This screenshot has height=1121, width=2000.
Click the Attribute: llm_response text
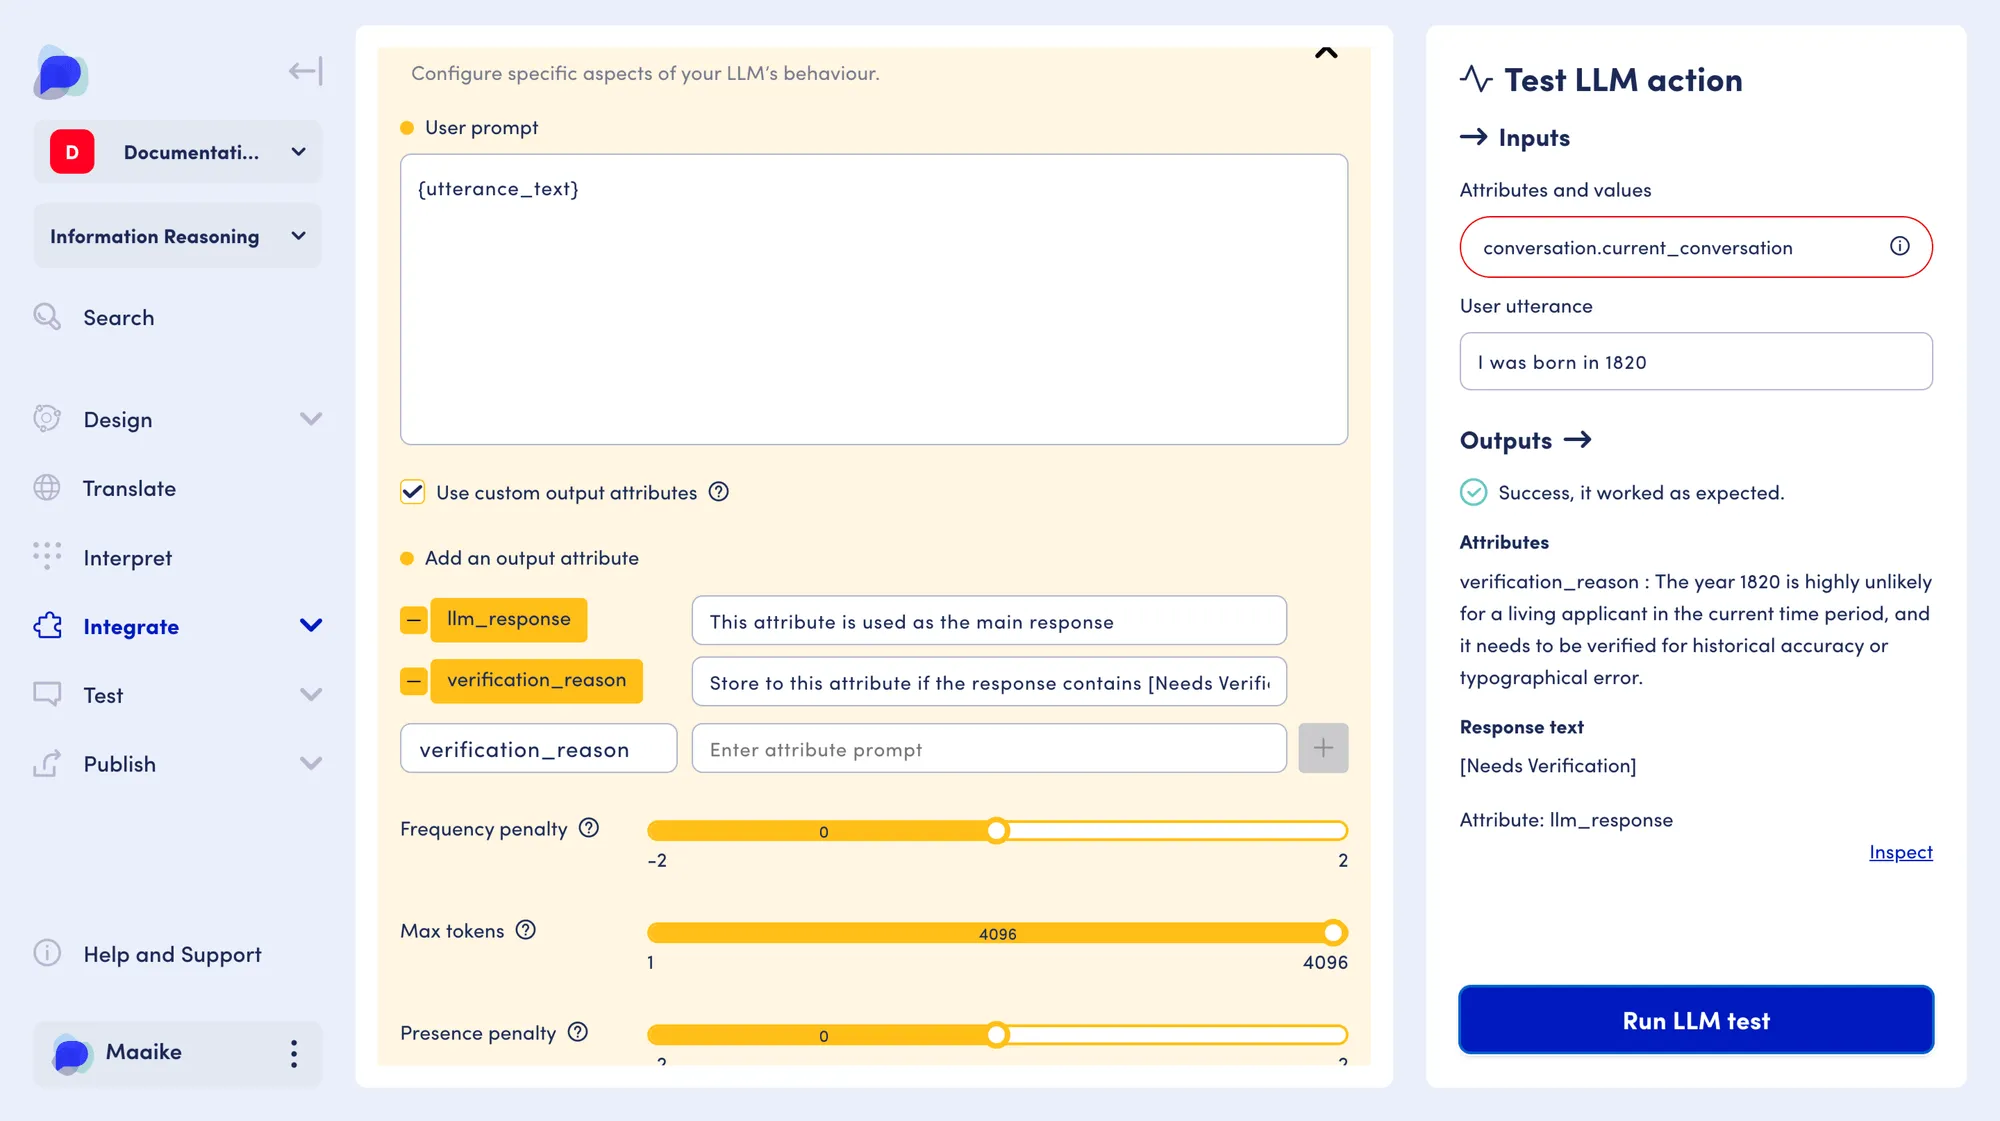[x=1566, y=820]
